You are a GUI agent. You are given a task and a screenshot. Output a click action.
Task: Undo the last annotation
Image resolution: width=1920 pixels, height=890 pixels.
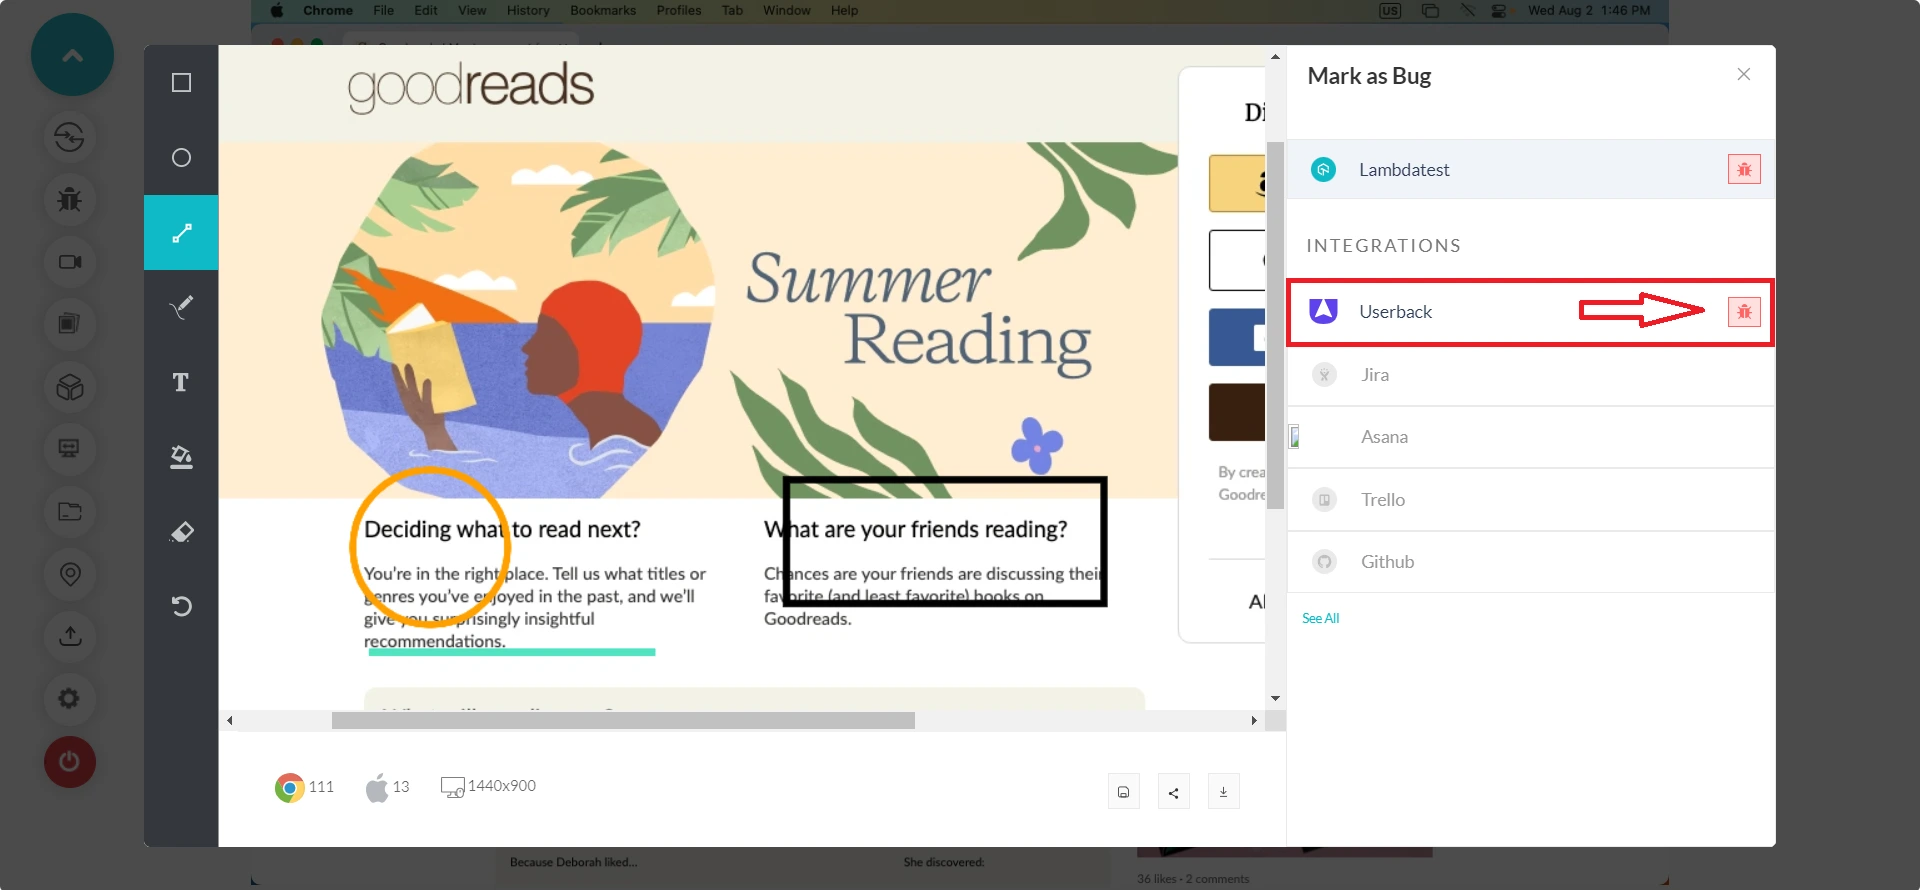pyautogui.click(x=181, y=606)
